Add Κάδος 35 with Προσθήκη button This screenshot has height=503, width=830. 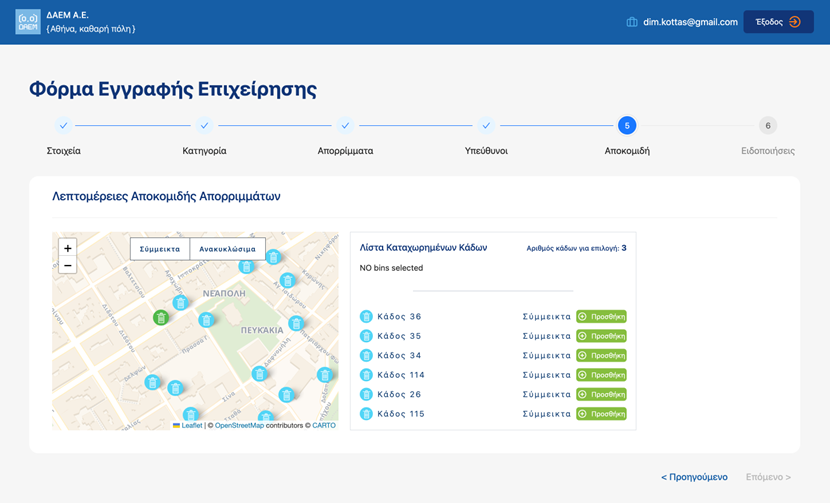point(601,336)
